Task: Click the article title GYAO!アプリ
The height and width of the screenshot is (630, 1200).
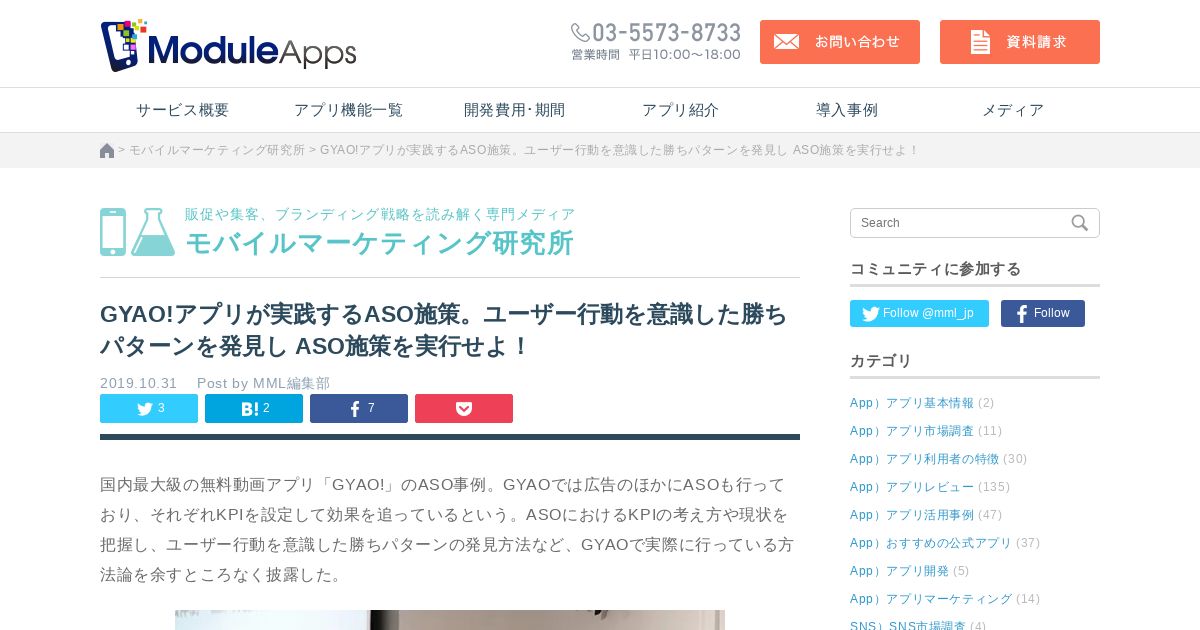Action: coord(444,330)
